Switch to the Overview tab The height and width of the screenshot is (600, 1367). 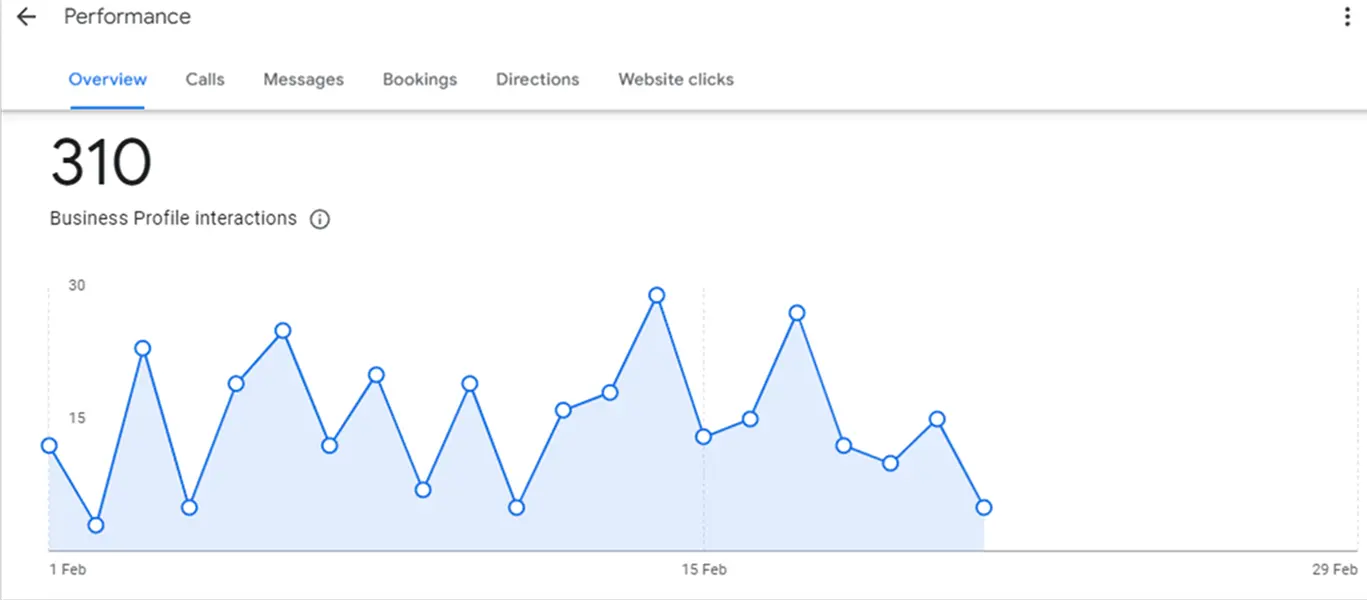[x=107, y=79]
